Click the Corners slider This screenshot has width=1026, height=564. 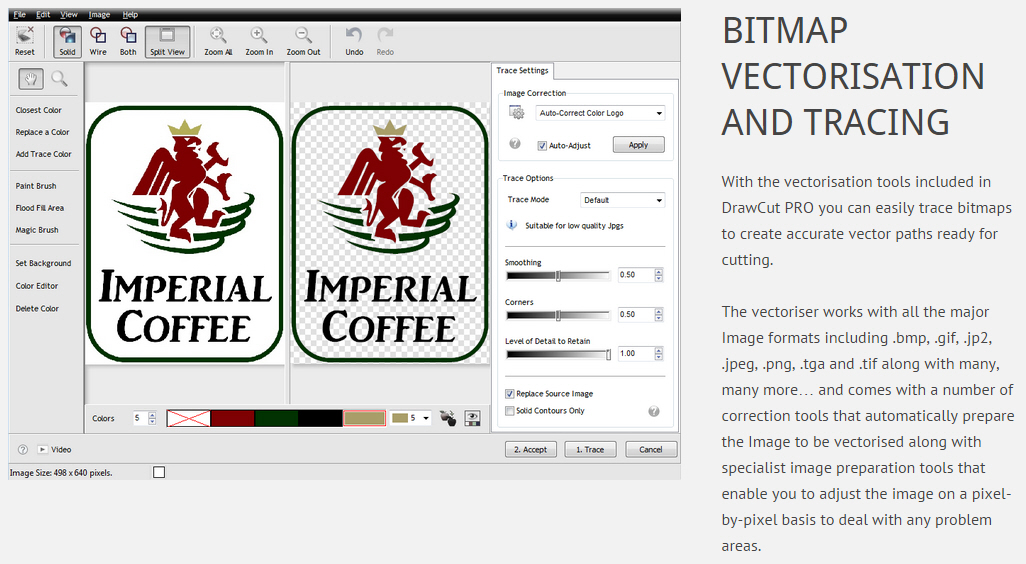pos(558,316)
